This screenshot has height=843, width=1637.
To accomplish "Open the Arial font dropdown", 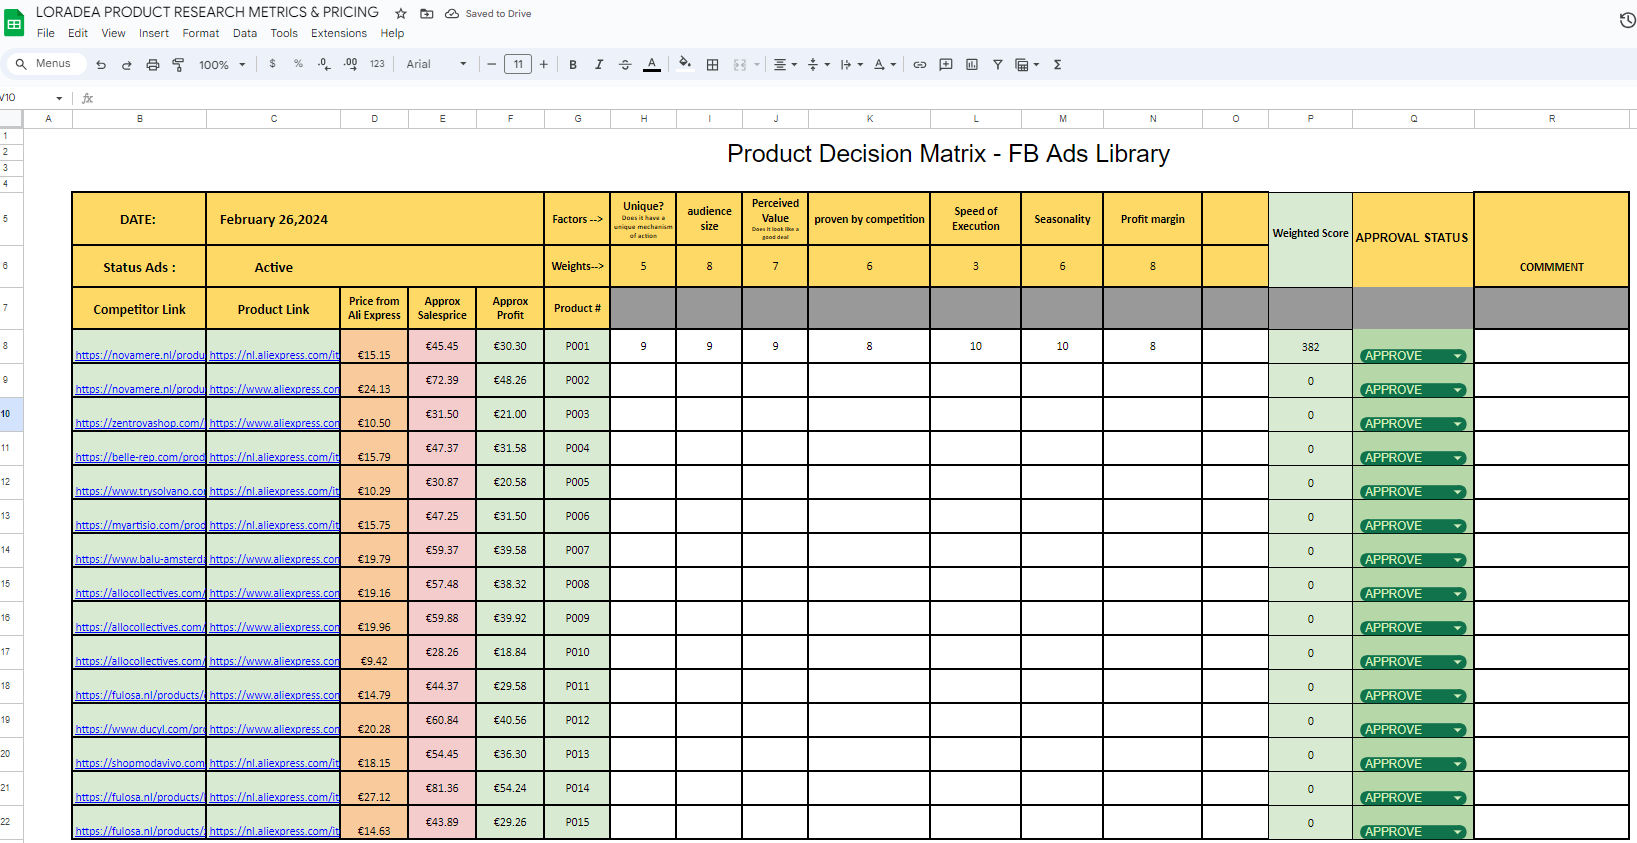I will click(x=437, y=64).
